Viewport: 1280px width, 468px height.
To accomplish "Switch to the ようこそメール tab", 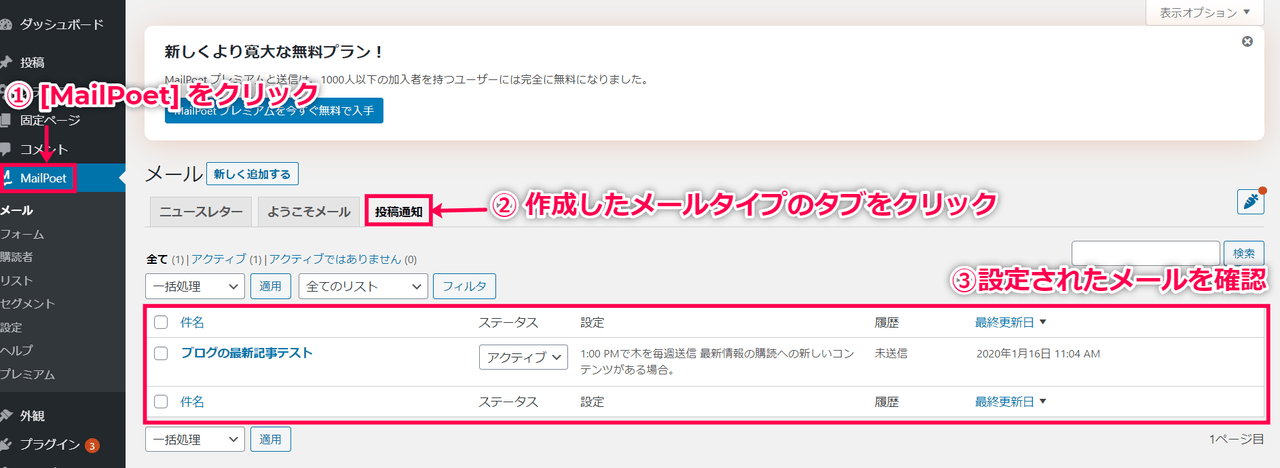I will pyautogui.click(x=309, y=212).
